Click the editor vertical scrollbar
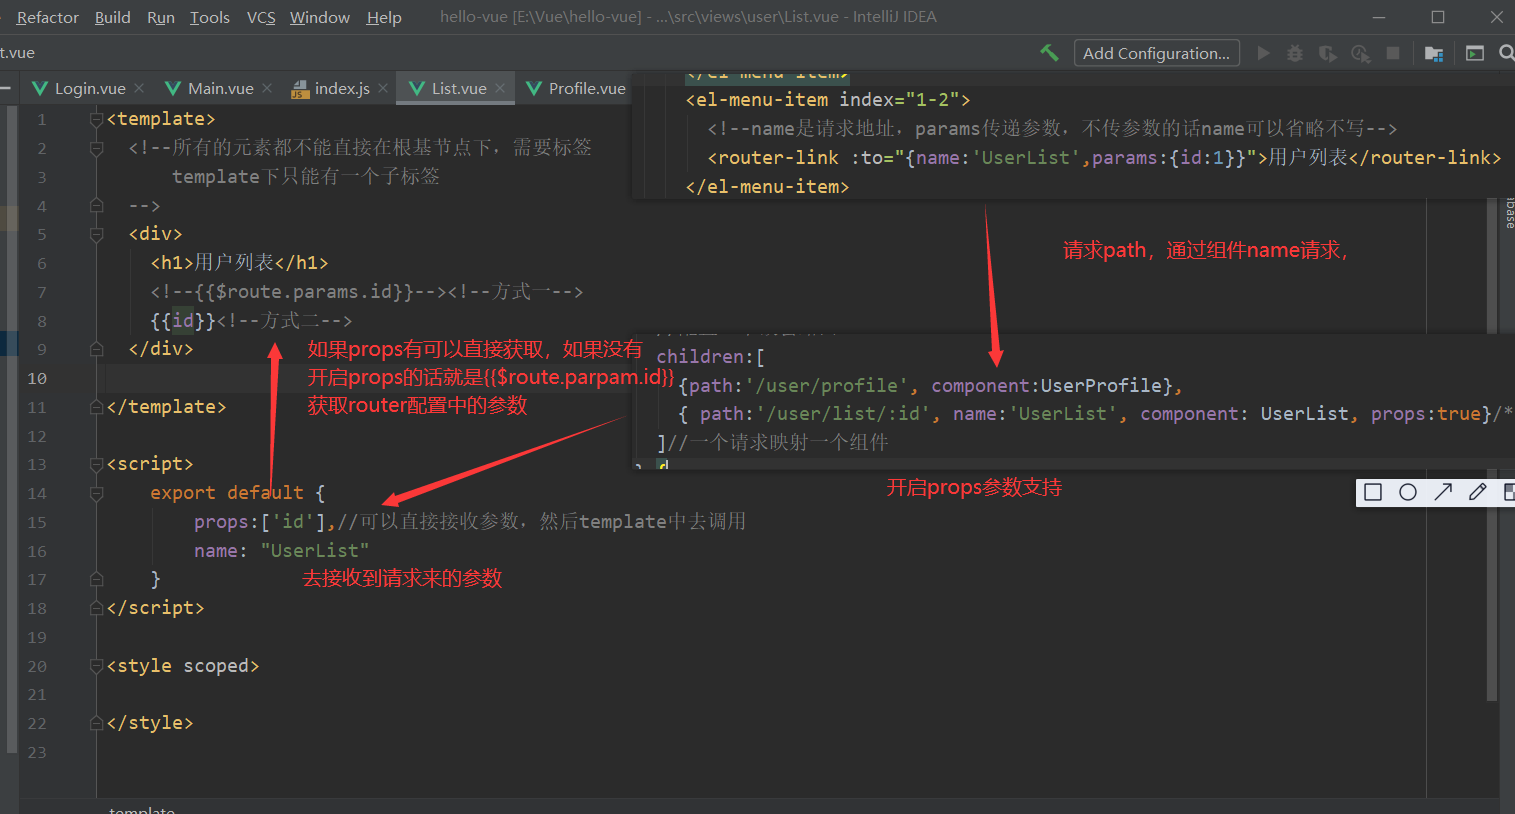This screenshot has height=814, width=1515. [x=1492, y=450]
